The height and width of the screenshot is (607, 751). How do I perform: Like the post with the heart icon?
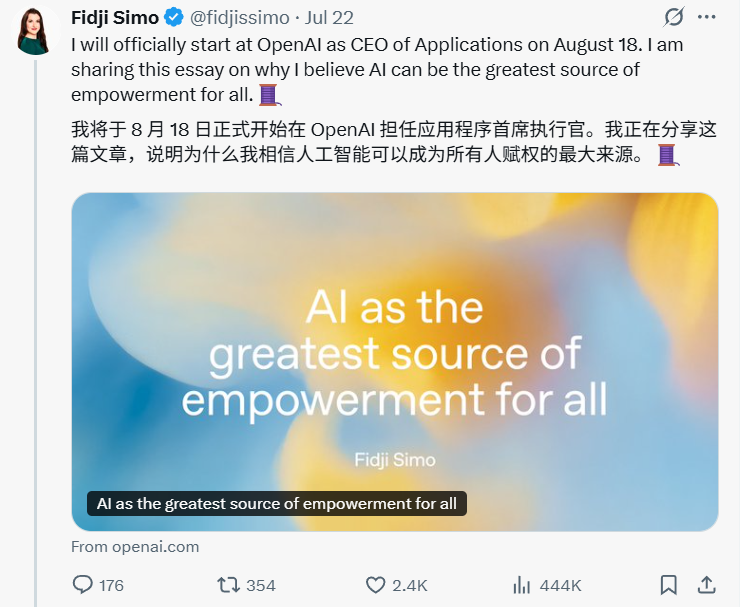375,585
